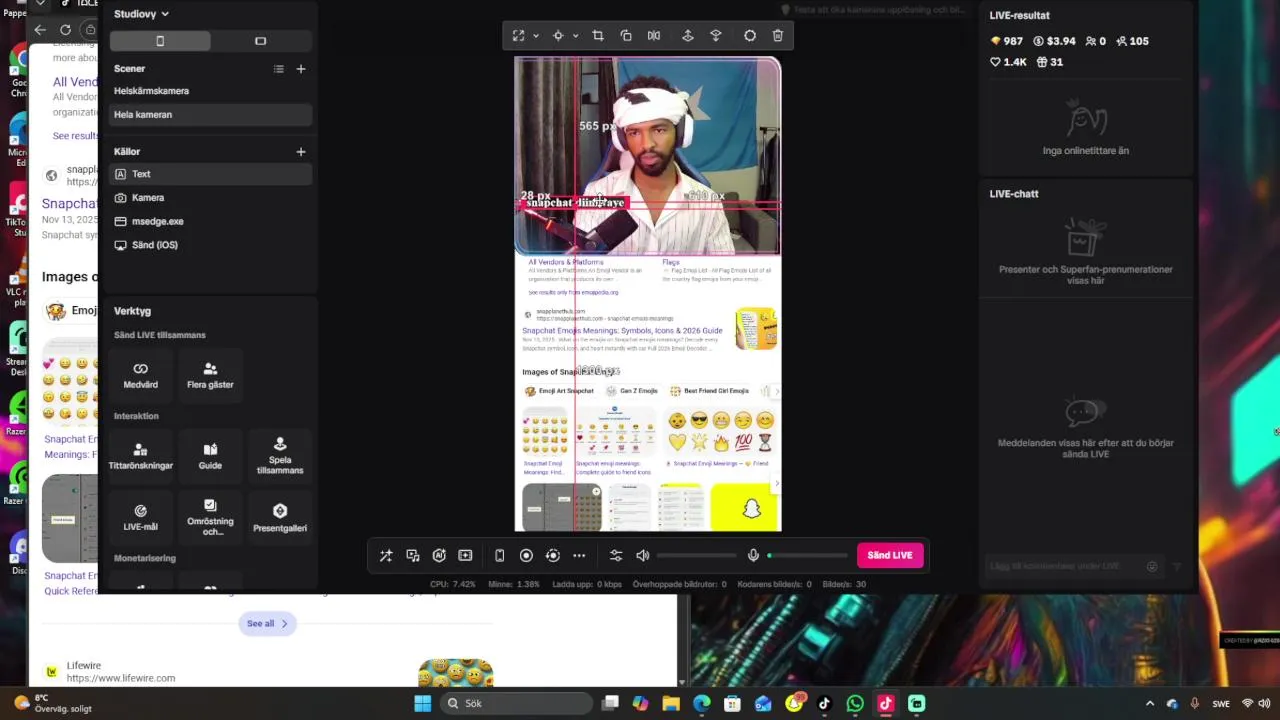Expand the resize options chevron
Screen dimensions: 1280x720
[536, 36]
